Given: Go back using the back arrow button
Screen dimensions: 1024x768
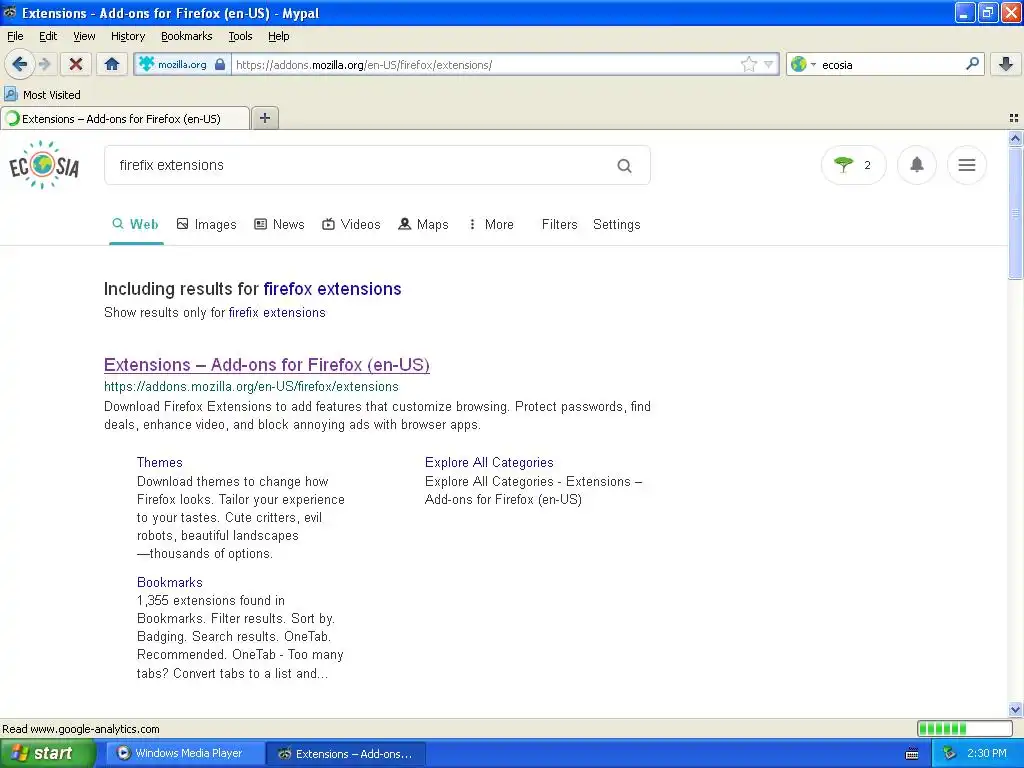Looking at the screenshot, I should [x=20, y=64].
